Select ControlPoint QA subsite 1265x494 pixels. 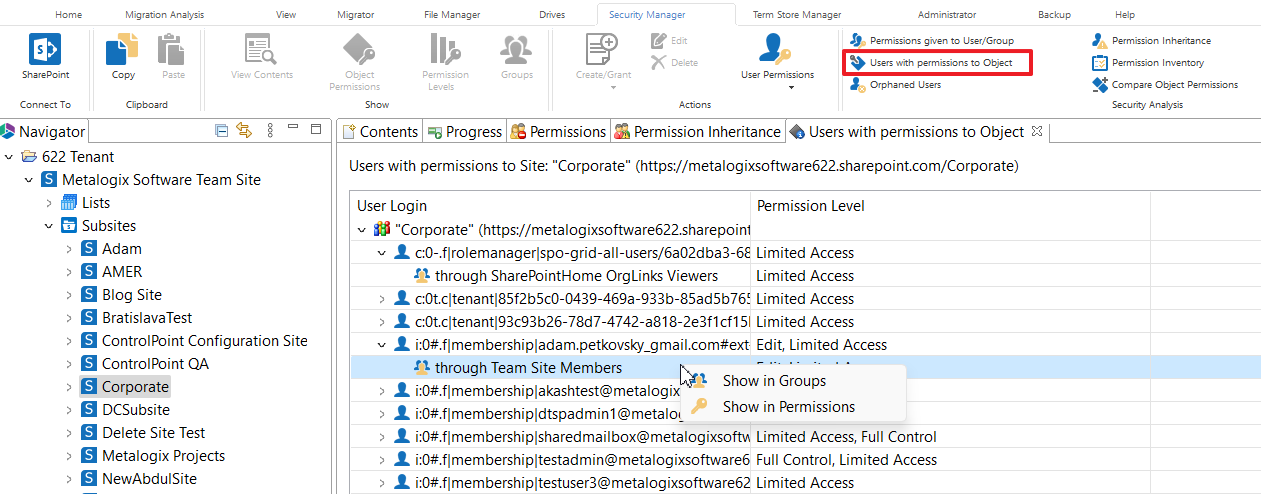(155, 364)
